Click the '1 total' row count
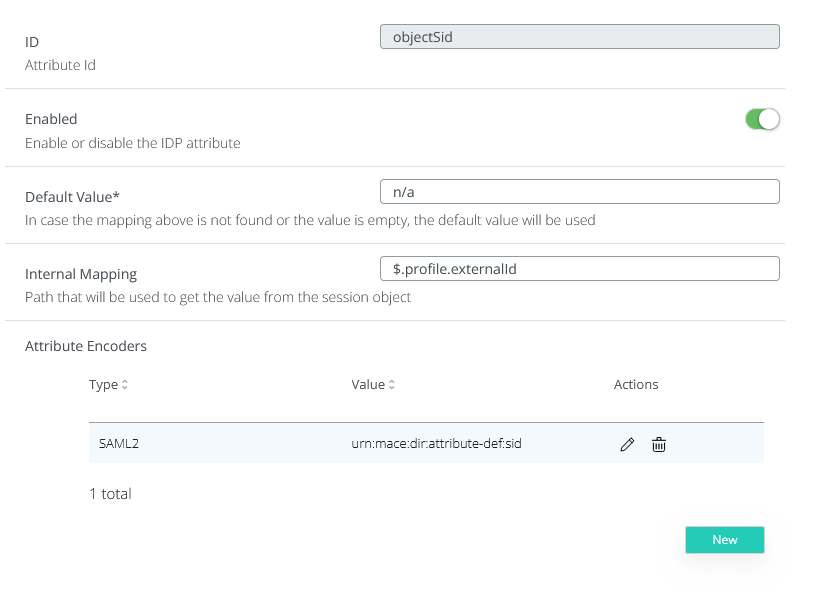 click(x=110, y=494)
